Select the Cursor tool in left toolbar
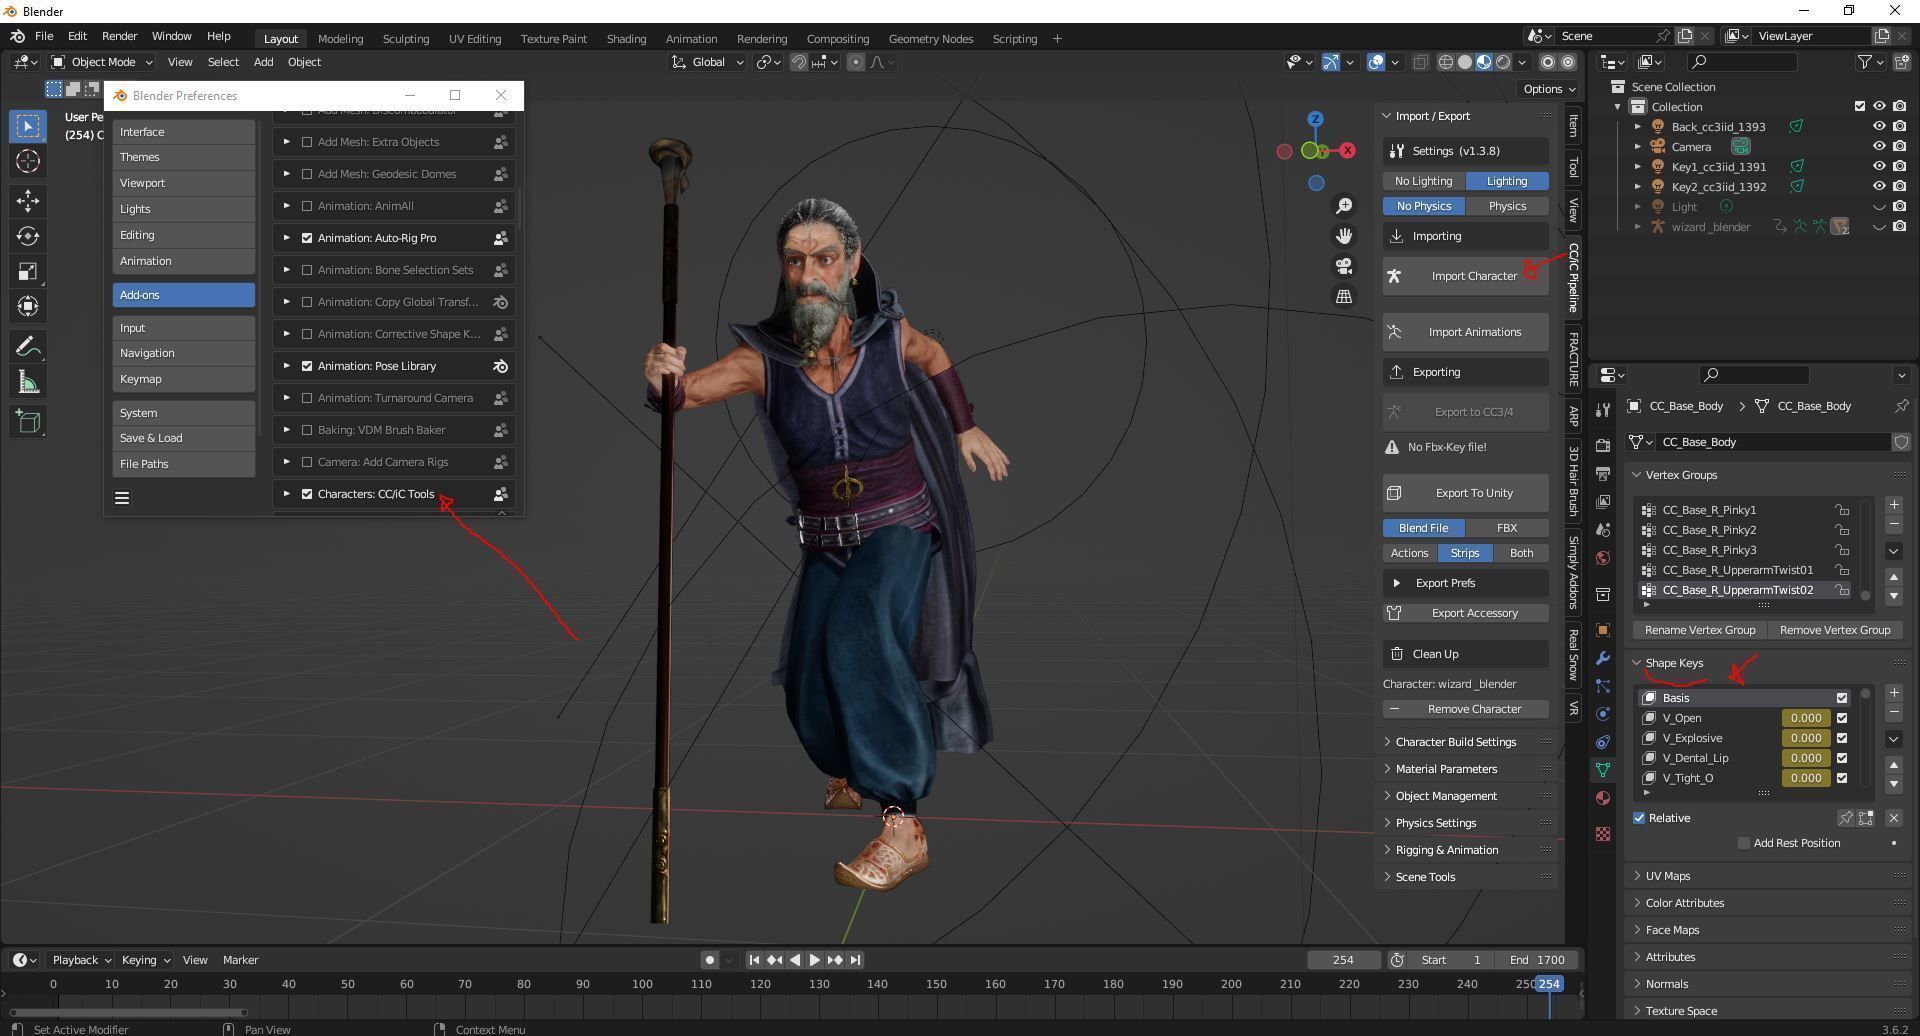Image resolution: width=1920 pixels, height=1036 pixels. [28, 161]
